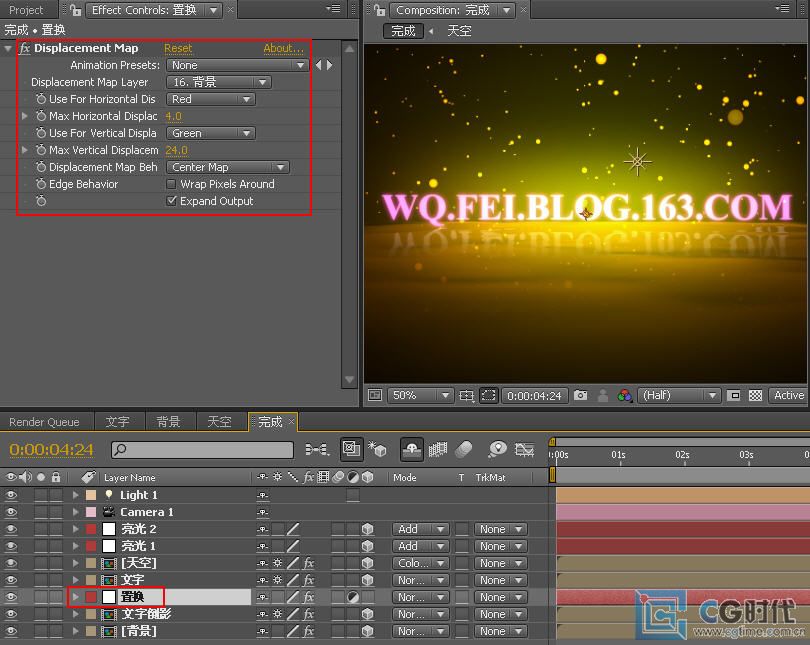Viewport: 810px width, 645px height.
Task: Open the Graph Editor
Action: click(524, 449)
